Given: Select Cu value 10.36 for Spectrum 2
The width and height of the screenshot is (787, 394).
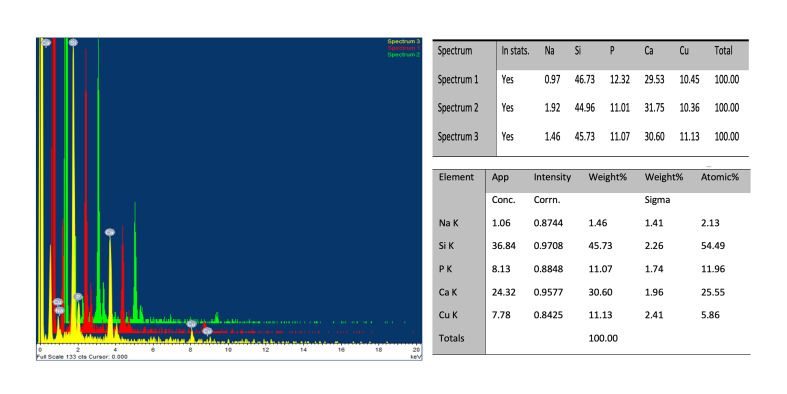Looking at the screenshot, I should point(689,108).
